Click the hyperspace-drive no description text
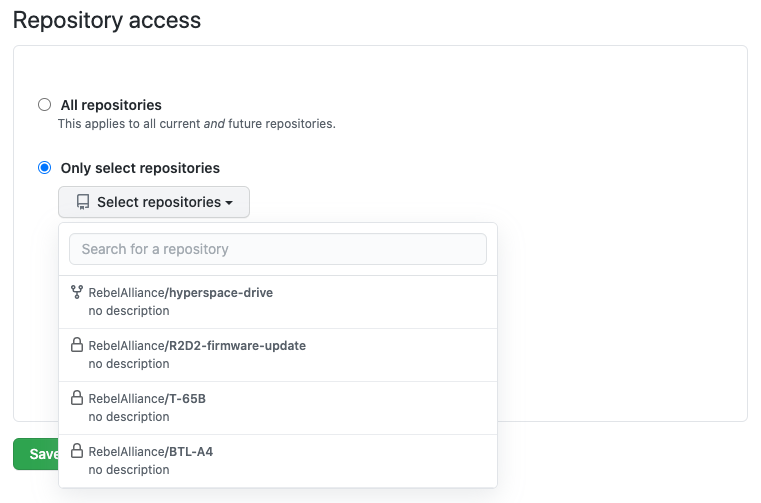 129,311
